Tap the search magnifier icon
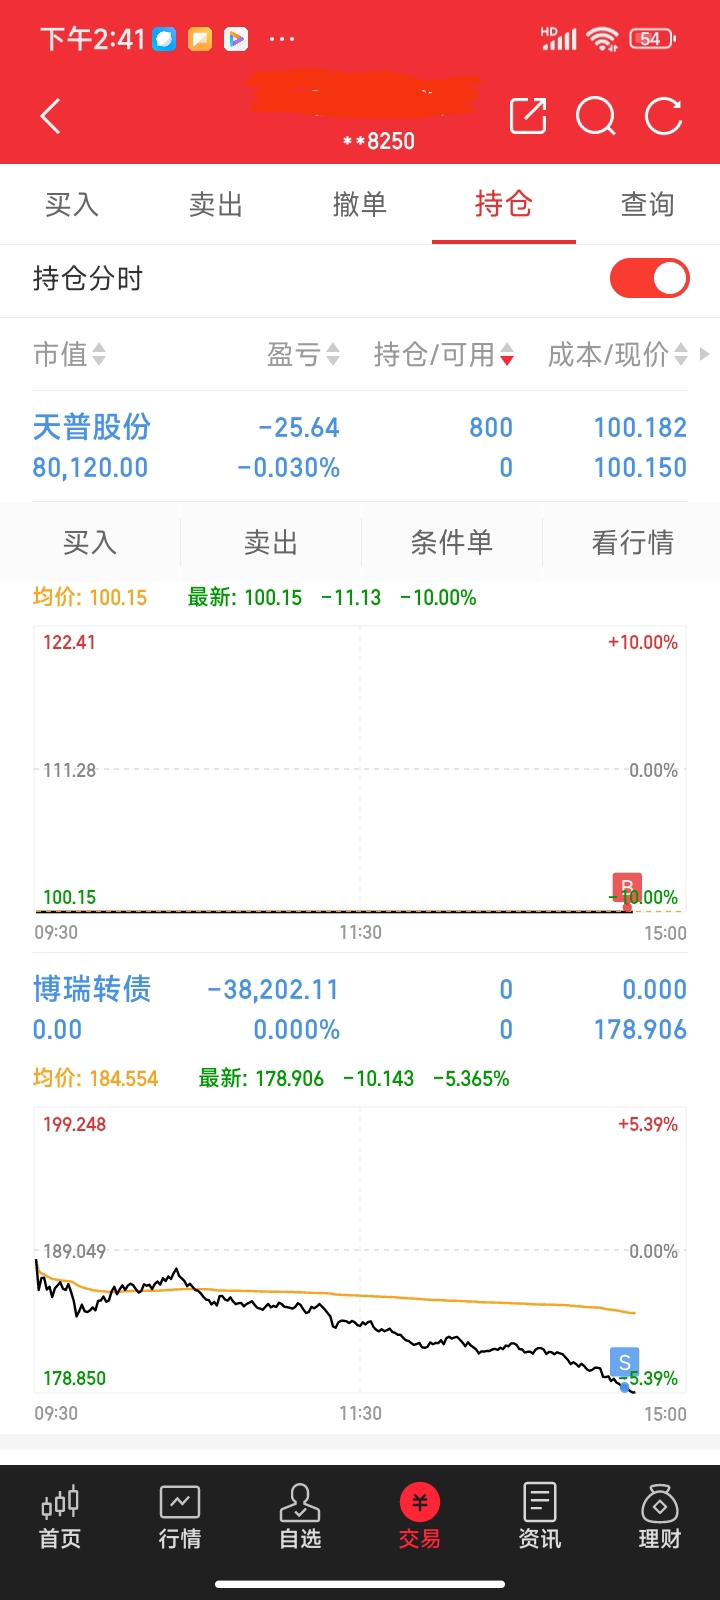 [x=596, y=117]
